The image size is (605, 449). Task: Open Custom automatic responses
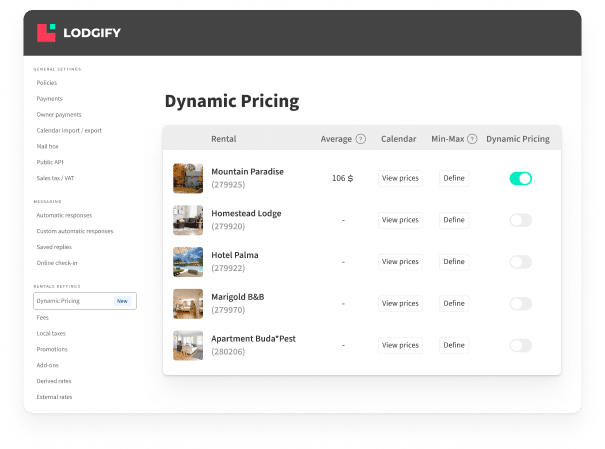(75, 231)
